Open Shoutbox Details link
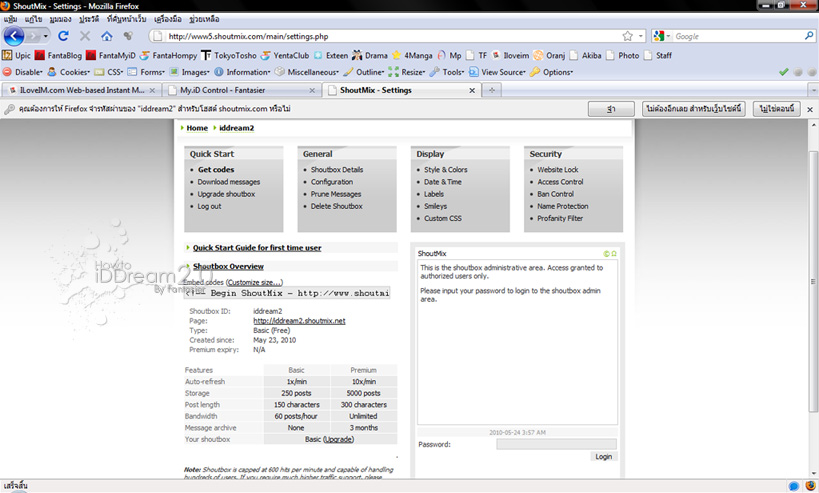The image size is (819, 493). pos(337,170)
